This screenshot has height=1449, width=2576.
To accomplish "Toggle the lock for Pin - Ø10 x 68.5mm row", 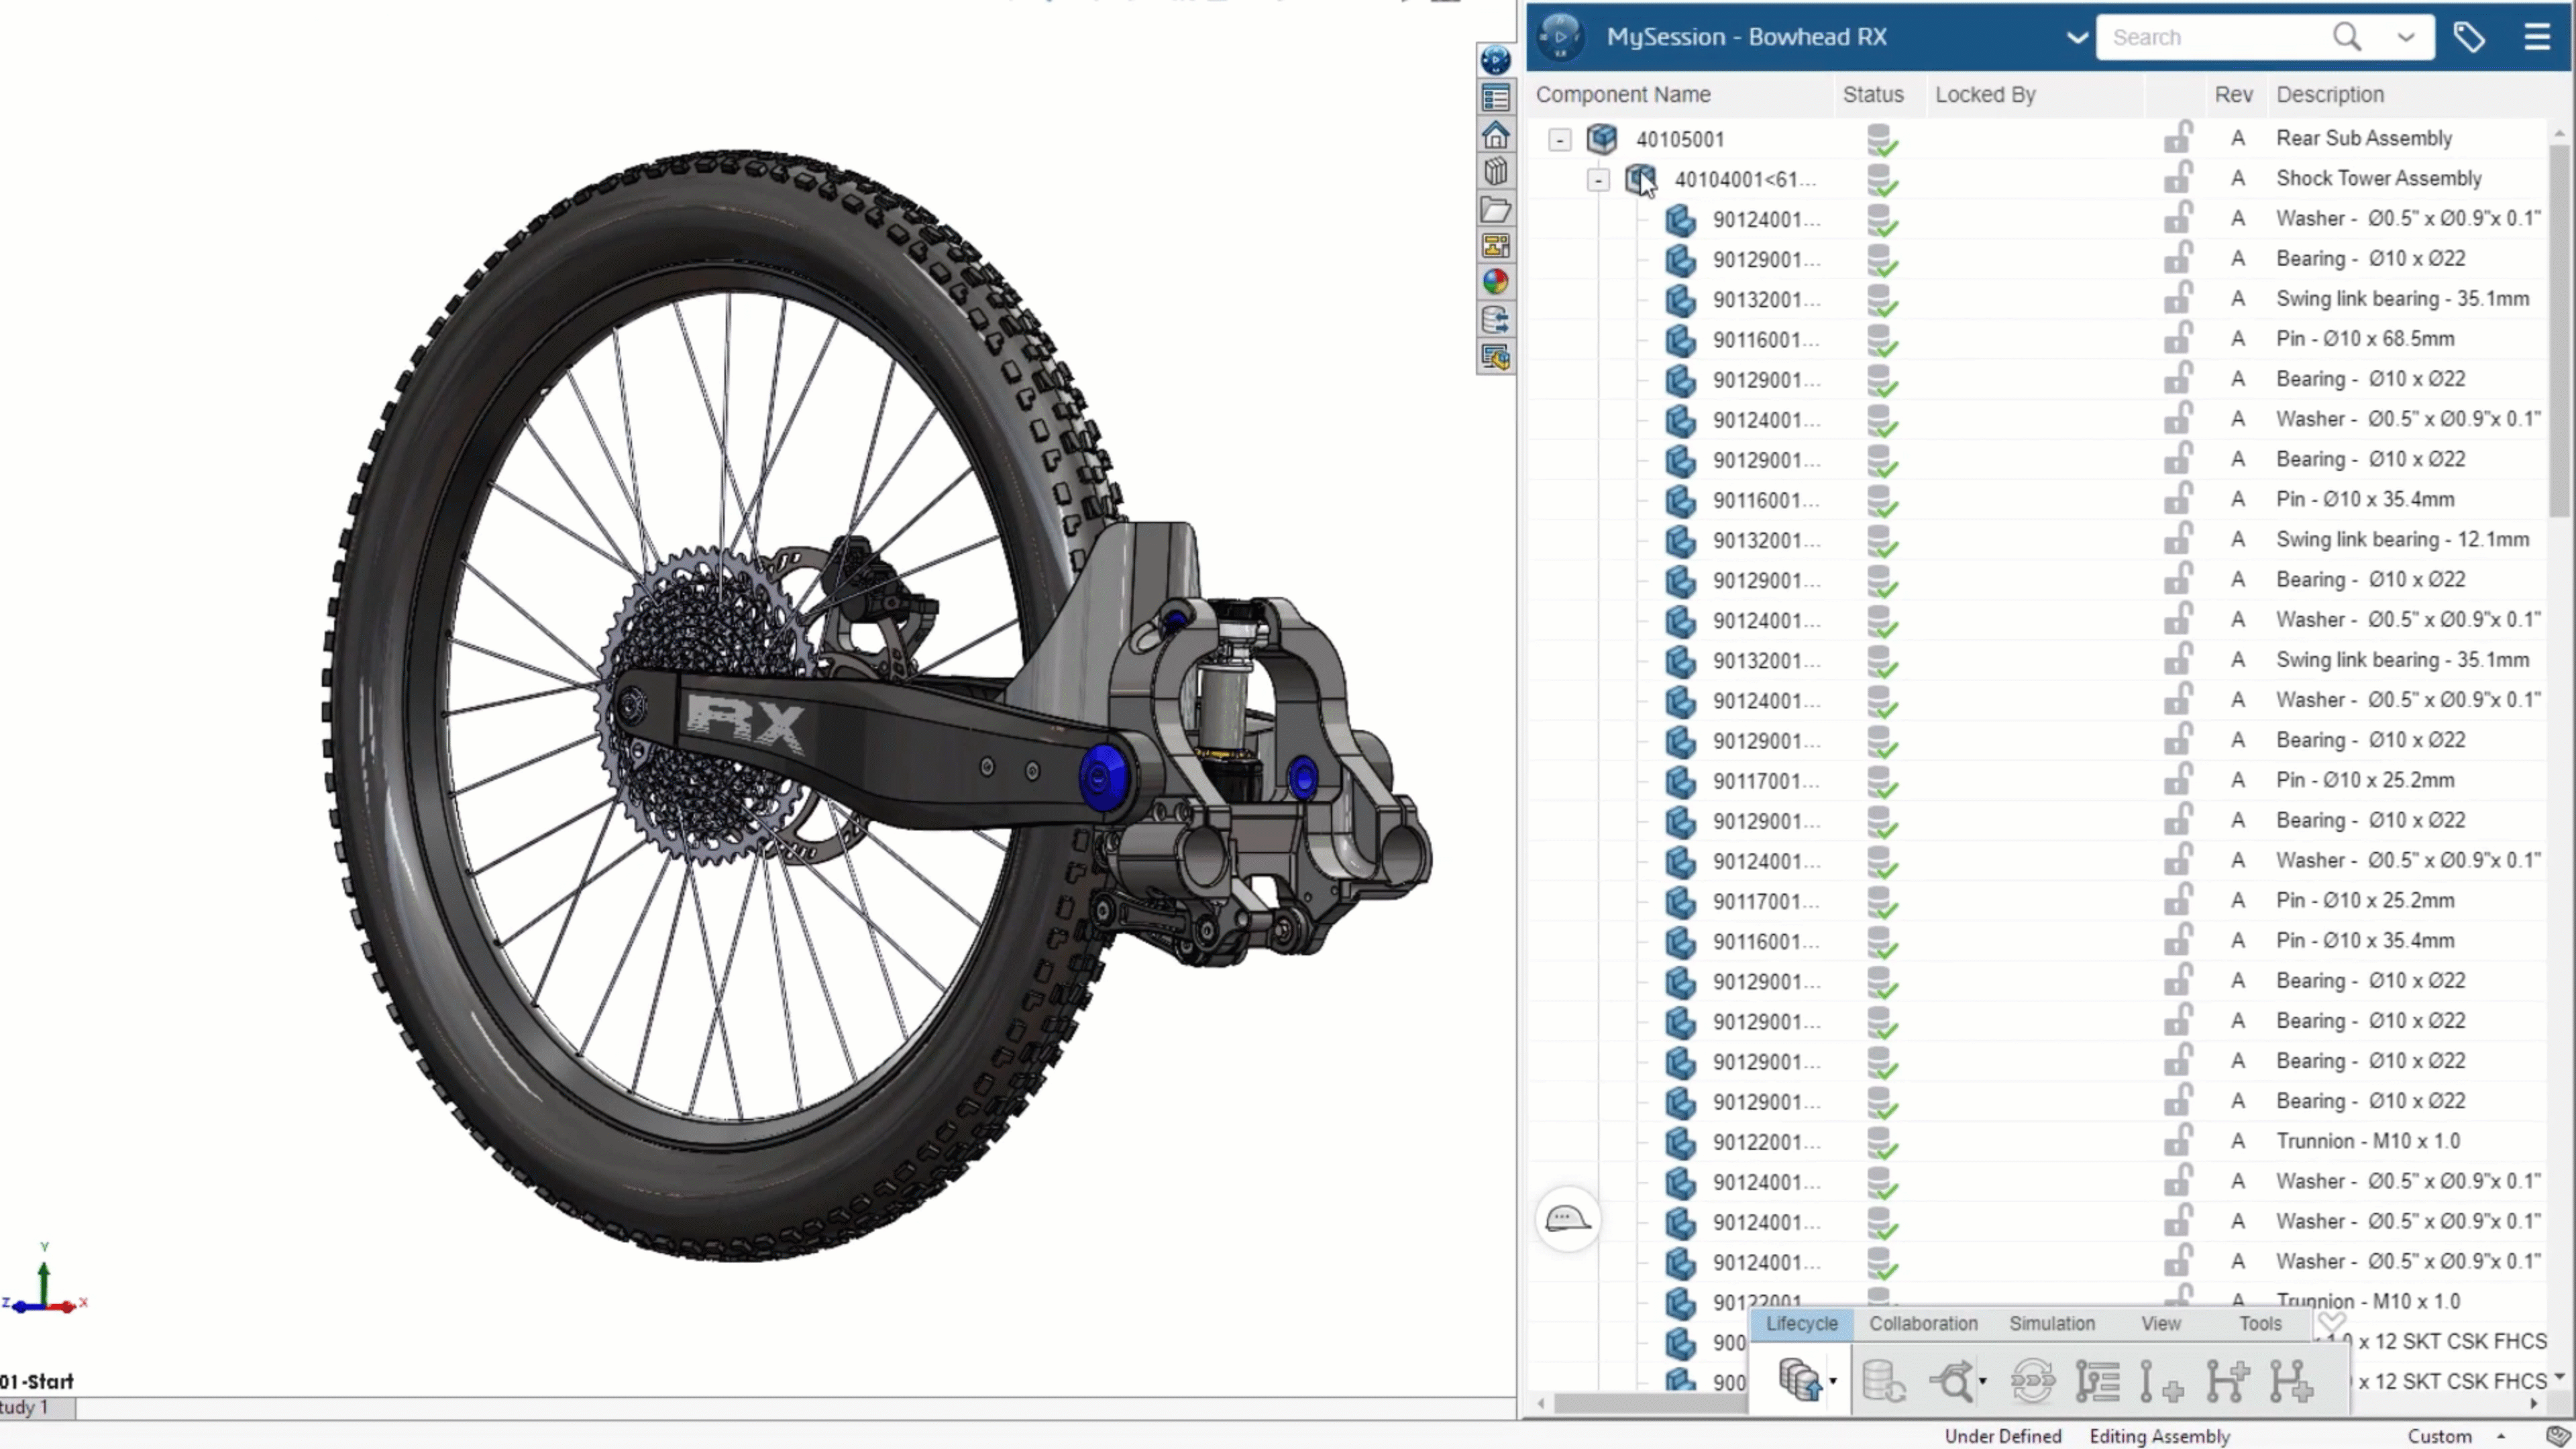I will tap(2178, 338).
